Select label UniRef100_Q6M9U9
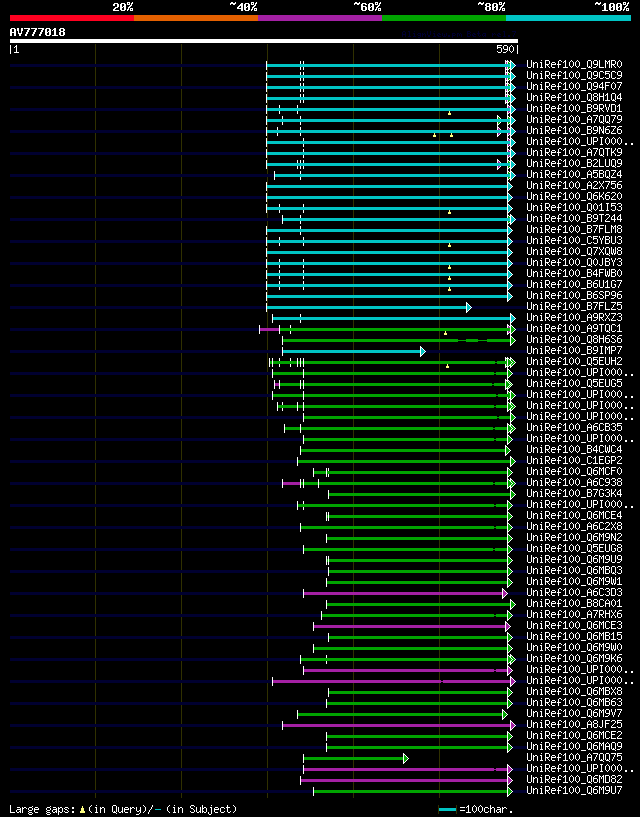The width and height of the screenshot is (640, 817). click(574, 560)
